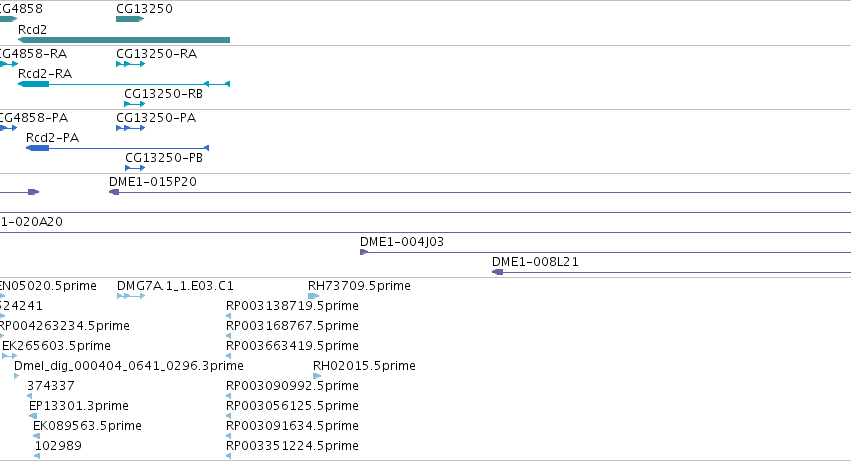Click the CG13250-PA protein glyph
The width and height of the screenshot is (851, 461).
(x=131, y=128)
